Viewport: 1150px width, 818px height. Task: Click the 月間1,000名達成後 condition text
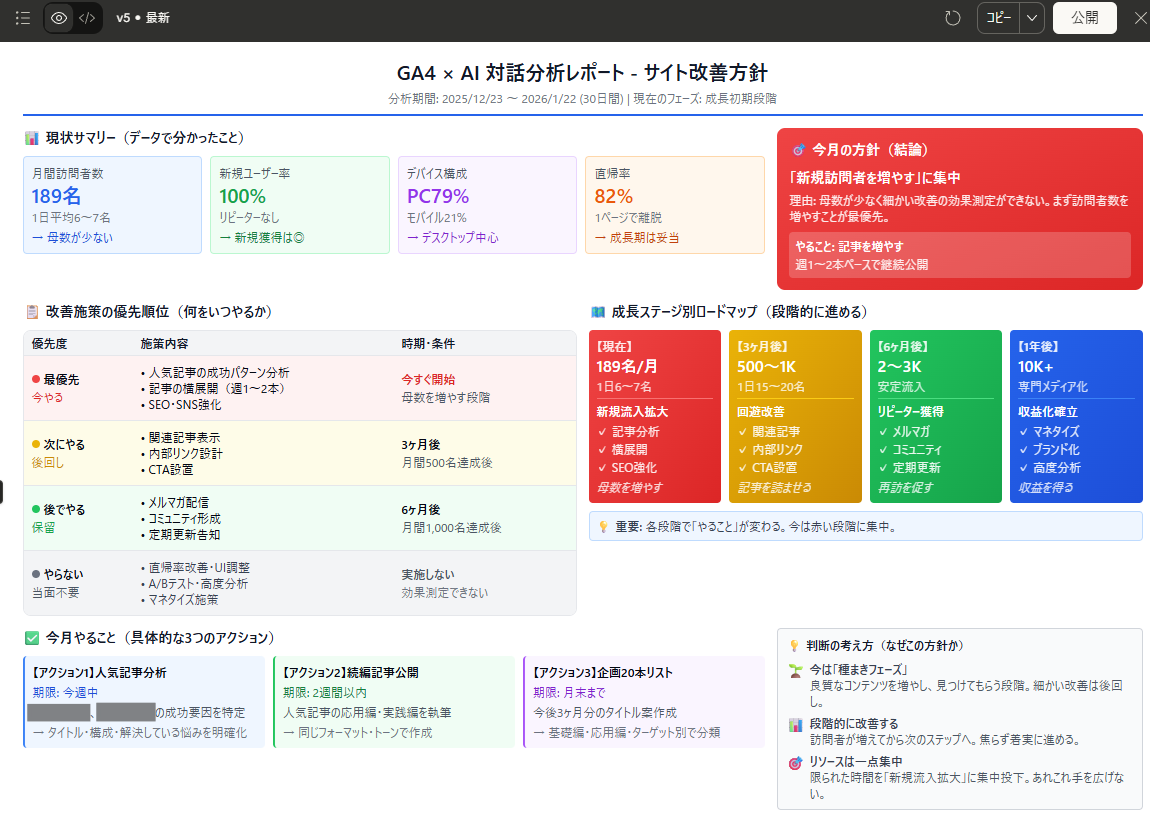pos(451,528)
